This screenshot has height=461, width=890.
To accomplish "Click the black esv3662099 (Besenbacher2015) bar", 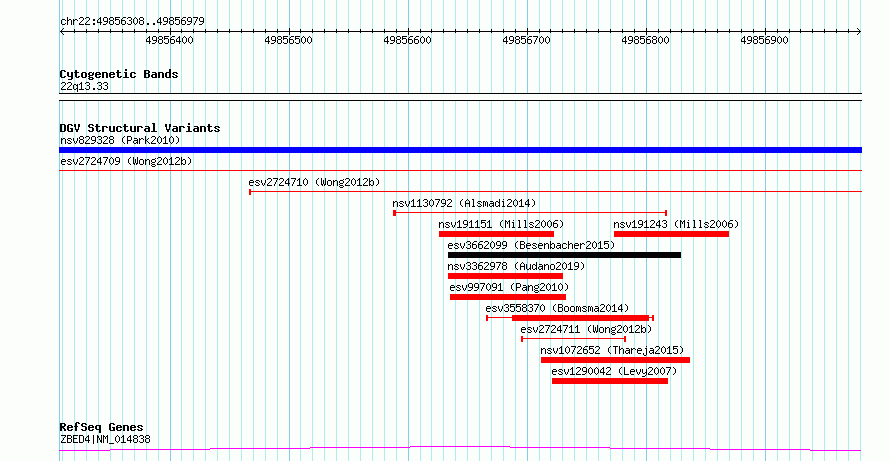I will pos(564,255).
